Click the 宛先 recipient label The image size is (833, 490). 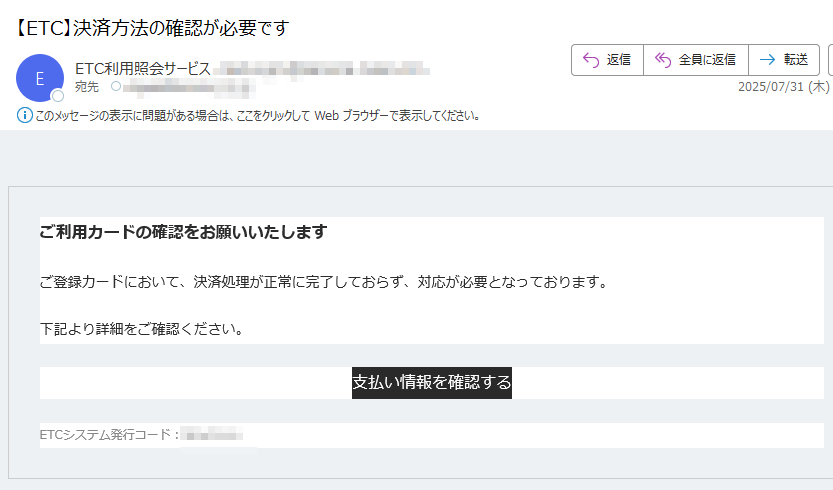click(87, 87)
